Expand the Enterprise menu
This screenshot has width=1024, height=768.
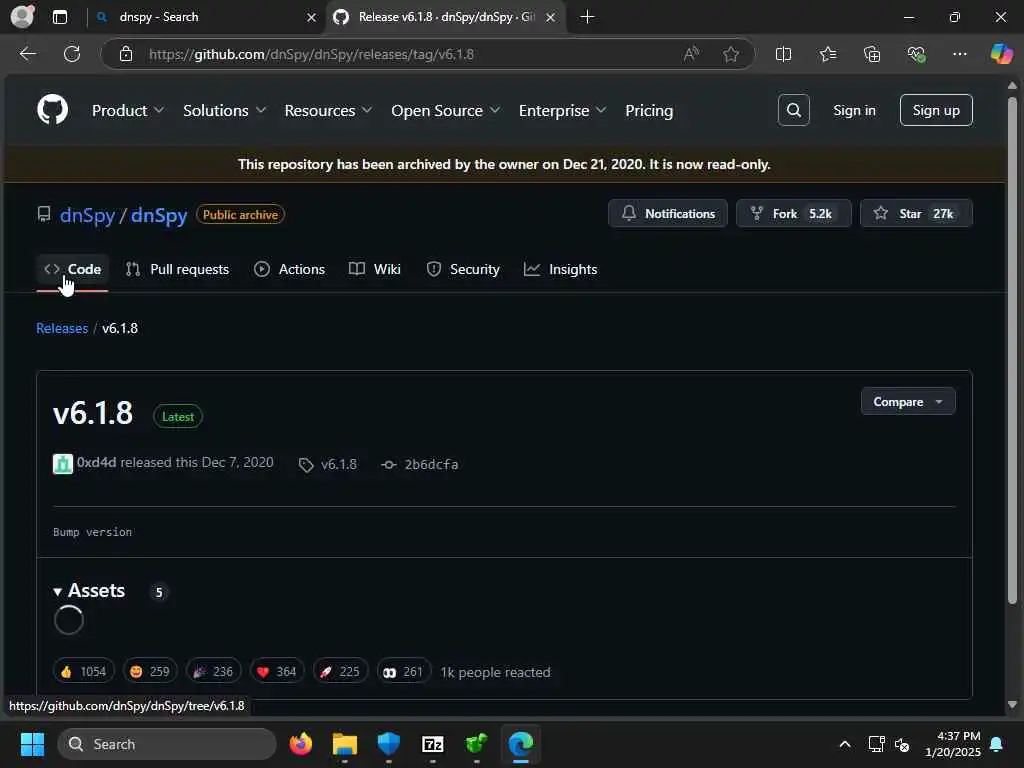coord(562,110)
